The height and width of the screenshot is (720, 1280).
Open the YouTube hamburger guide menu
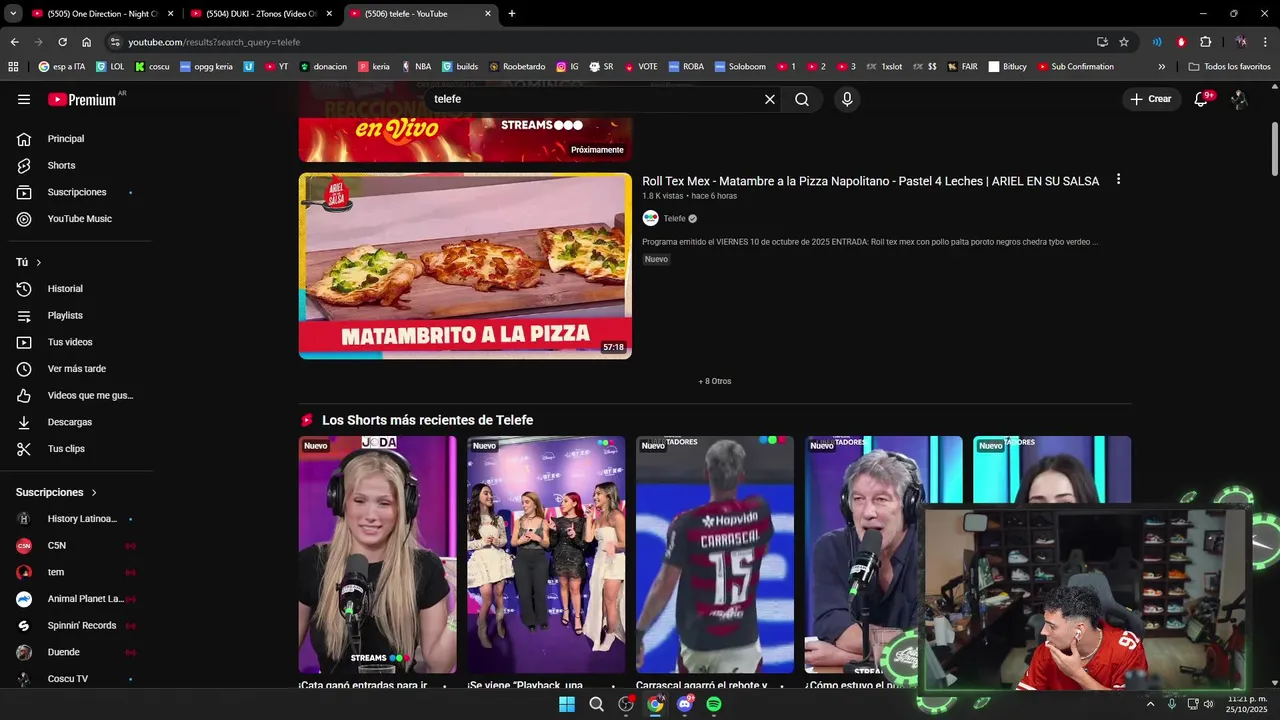[24, 99]
